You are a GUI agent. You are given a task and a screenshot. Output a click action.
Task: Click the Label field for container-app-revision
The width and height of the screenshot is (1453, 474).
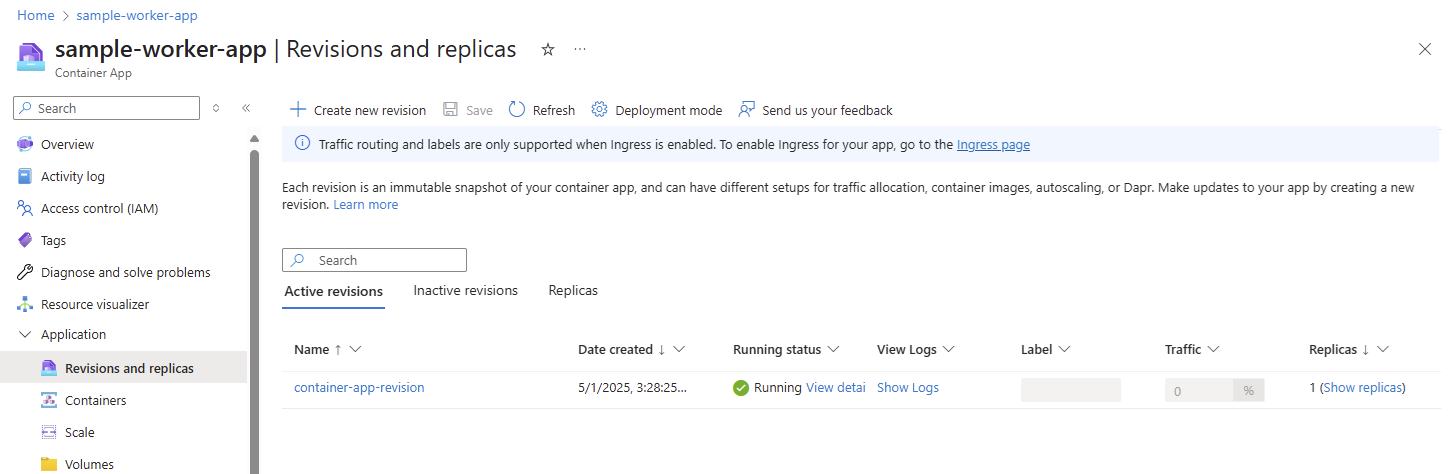point(1071,390)
